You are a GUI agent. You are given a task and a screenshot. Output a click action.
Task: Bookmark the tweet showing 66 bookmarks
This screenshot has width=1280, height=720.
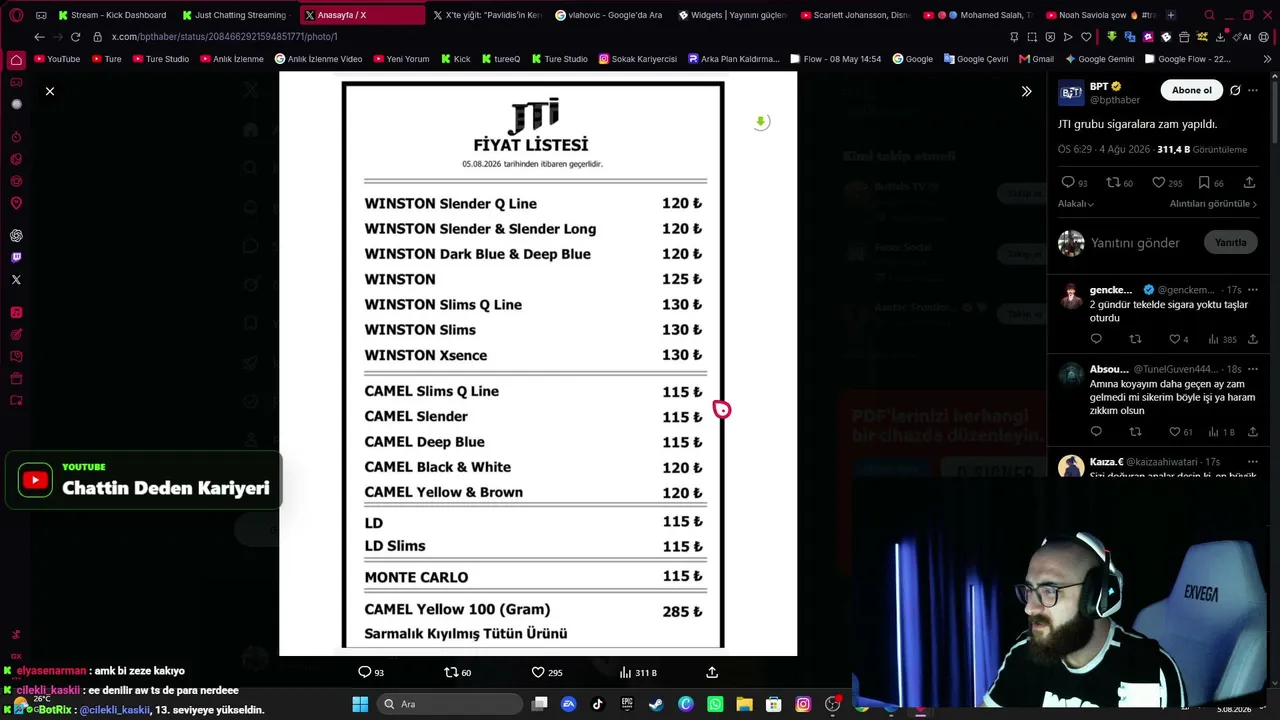point(1211,183)
